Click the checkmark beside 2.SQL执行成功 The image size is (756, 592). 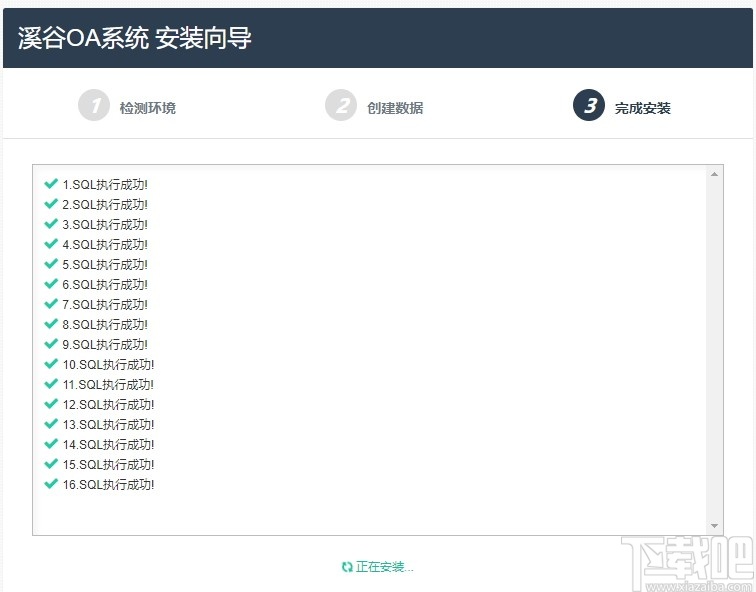click(x=51, y=204)
